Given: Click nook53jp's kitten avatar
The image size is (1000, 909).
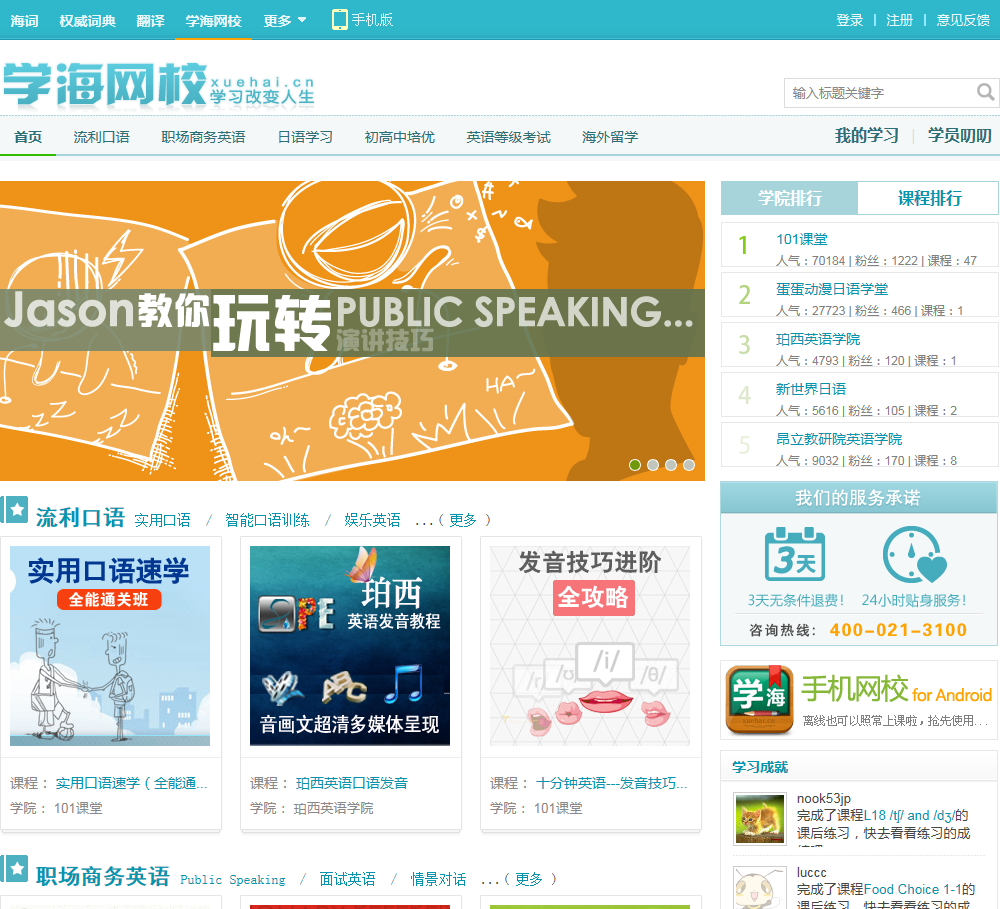Looking at the screenshot, I should [x=760, y=818].
